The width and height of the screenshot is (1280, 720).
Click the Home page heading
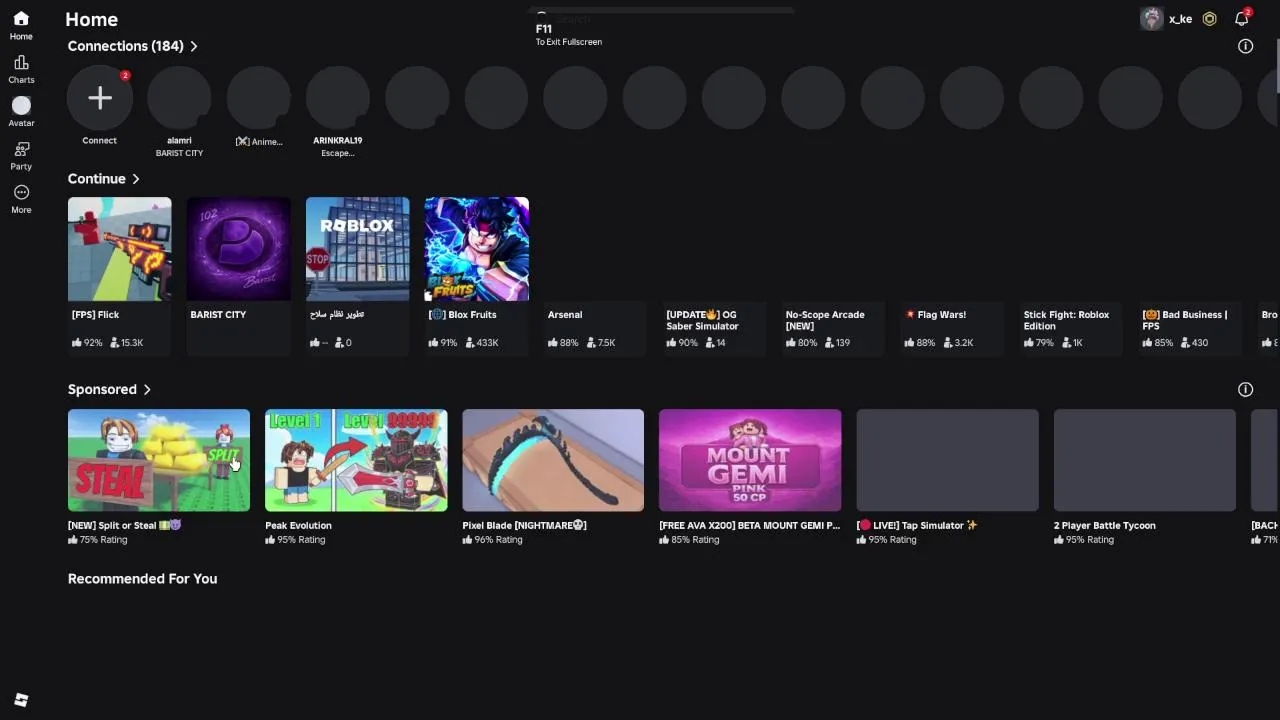91,19
